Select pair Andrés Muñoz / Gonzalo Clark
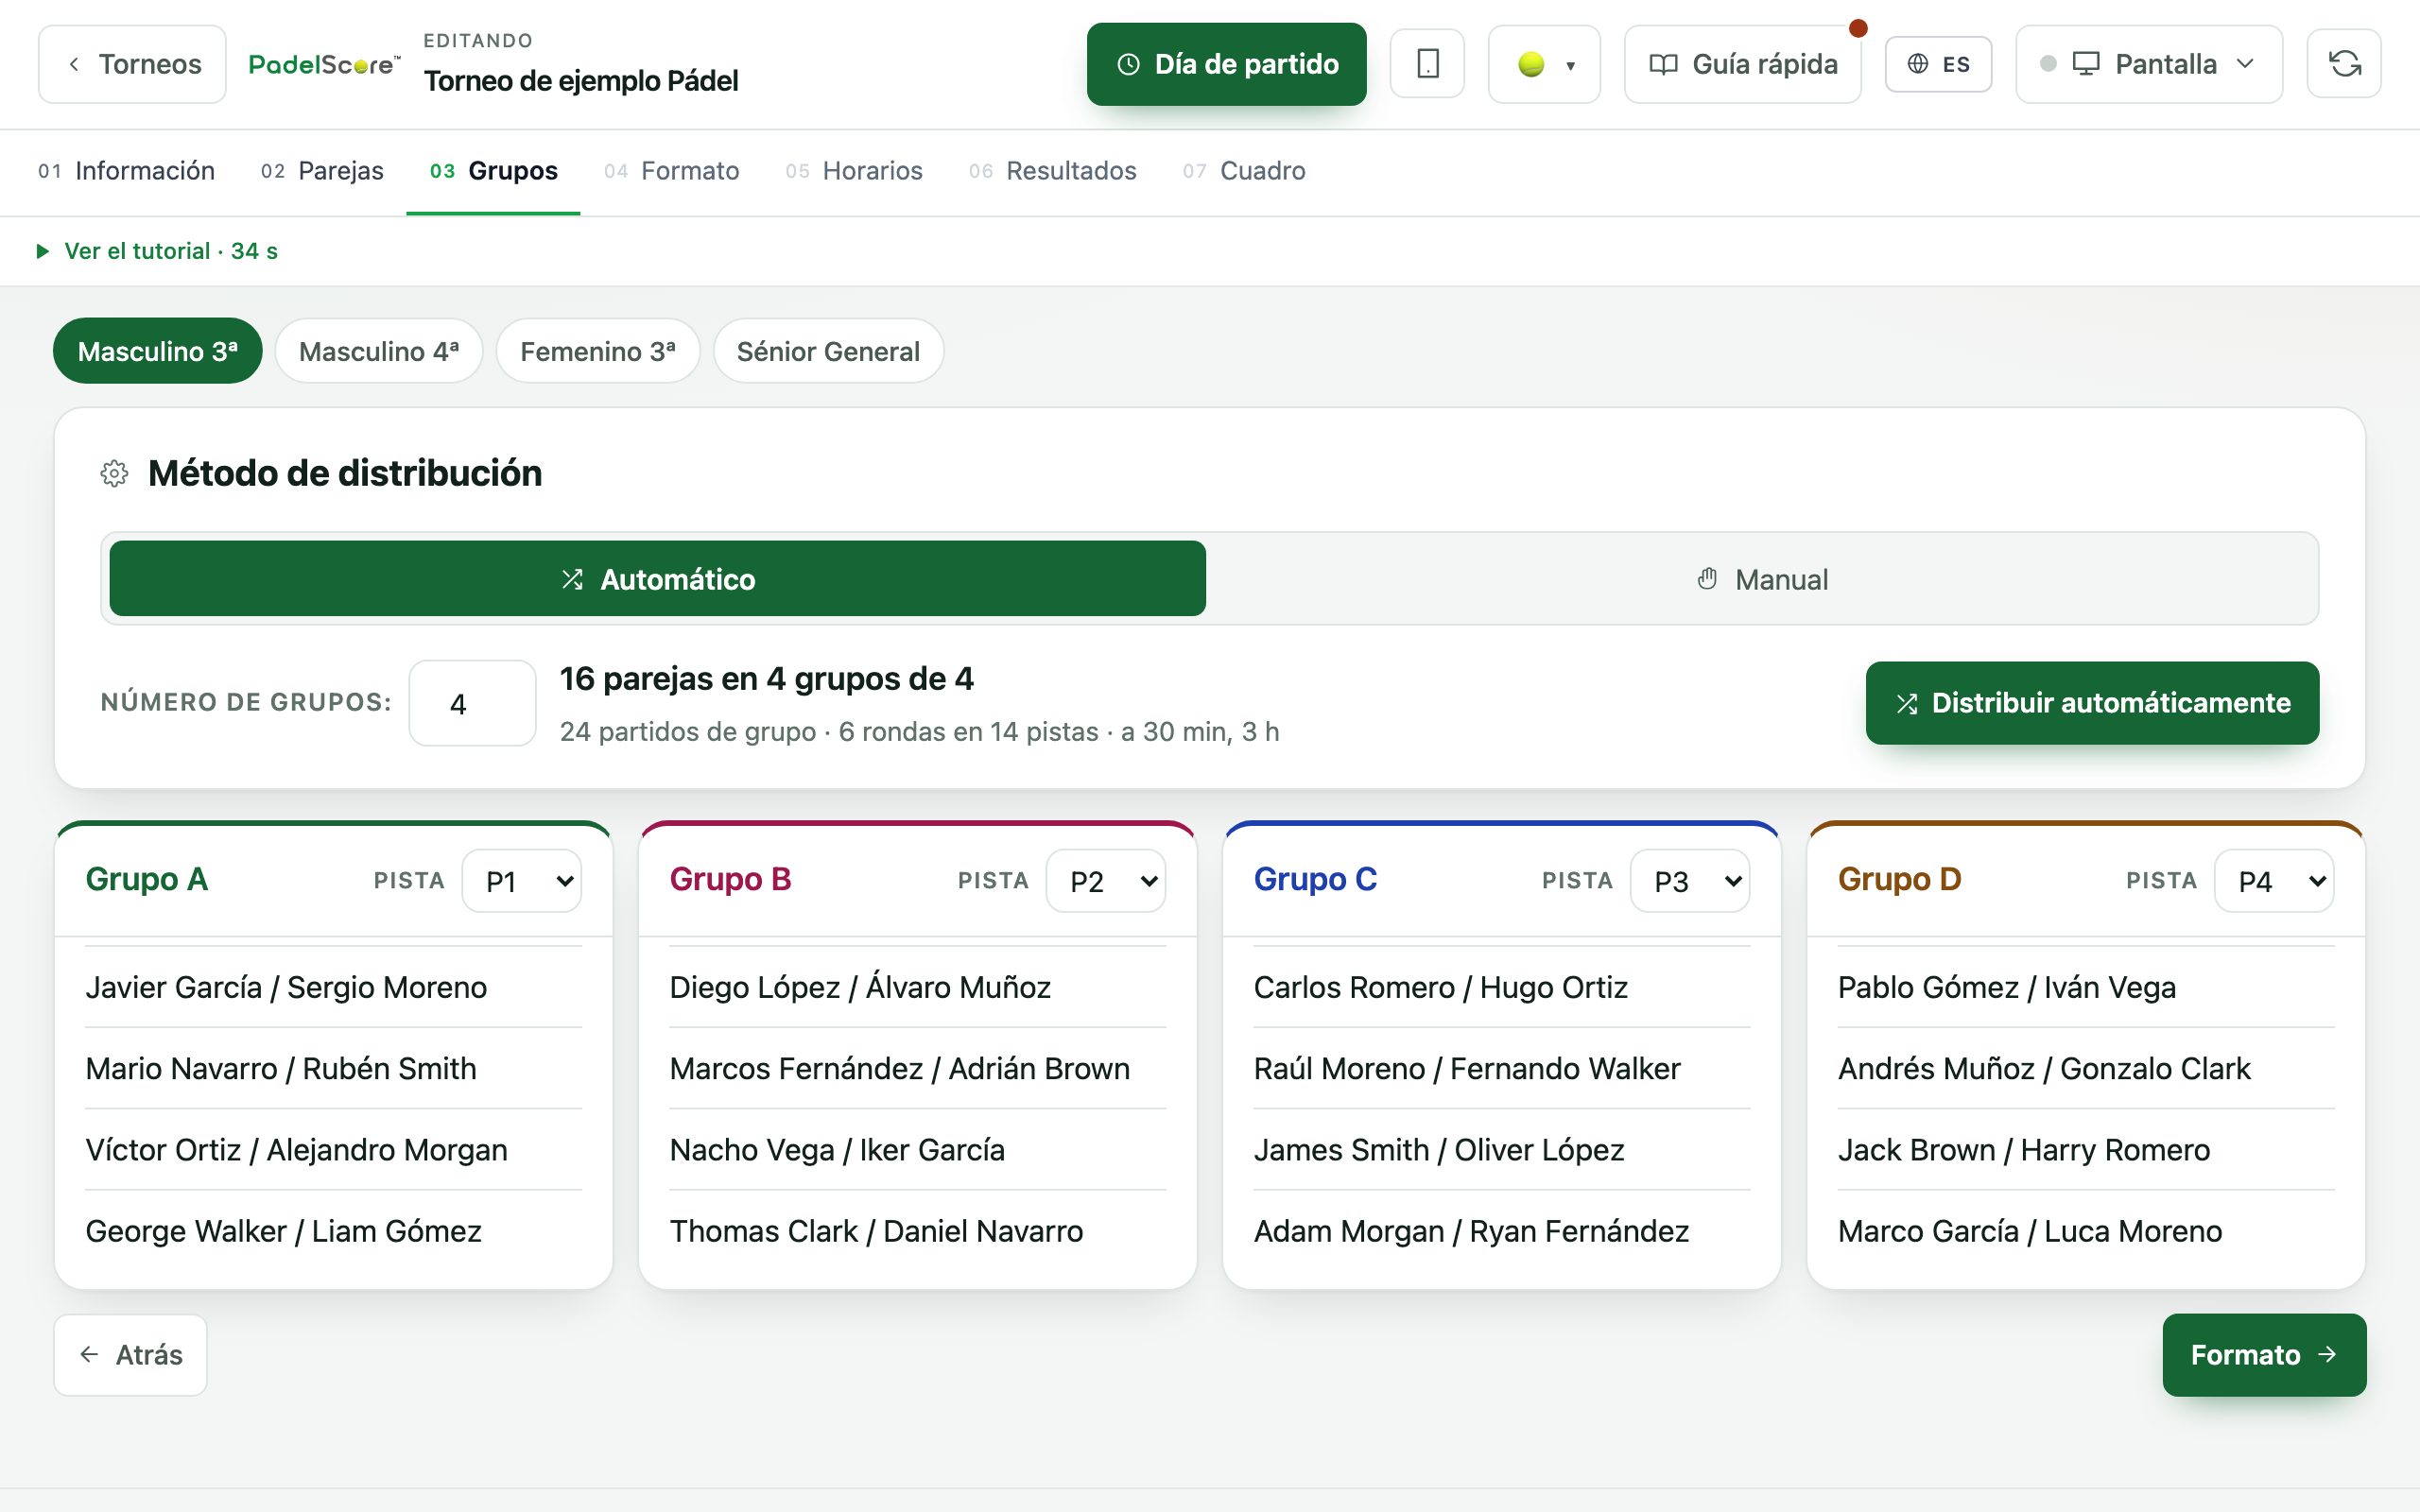 (2086, 1069)
